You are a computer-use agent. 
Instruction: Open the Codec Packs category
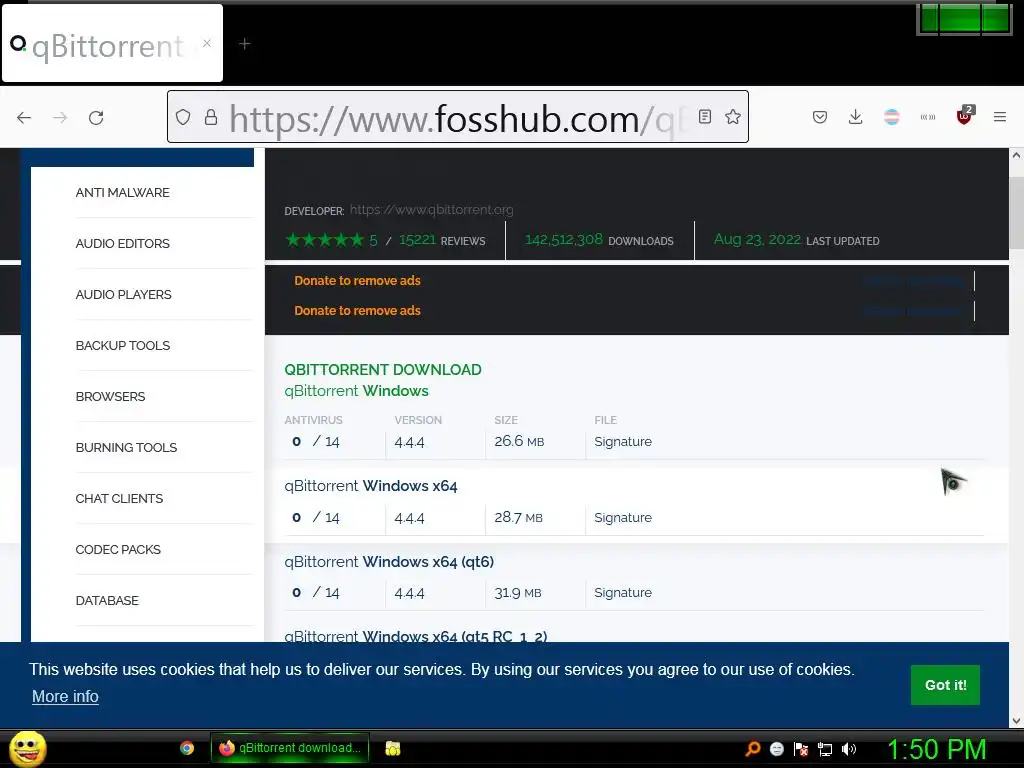(118, 549)
